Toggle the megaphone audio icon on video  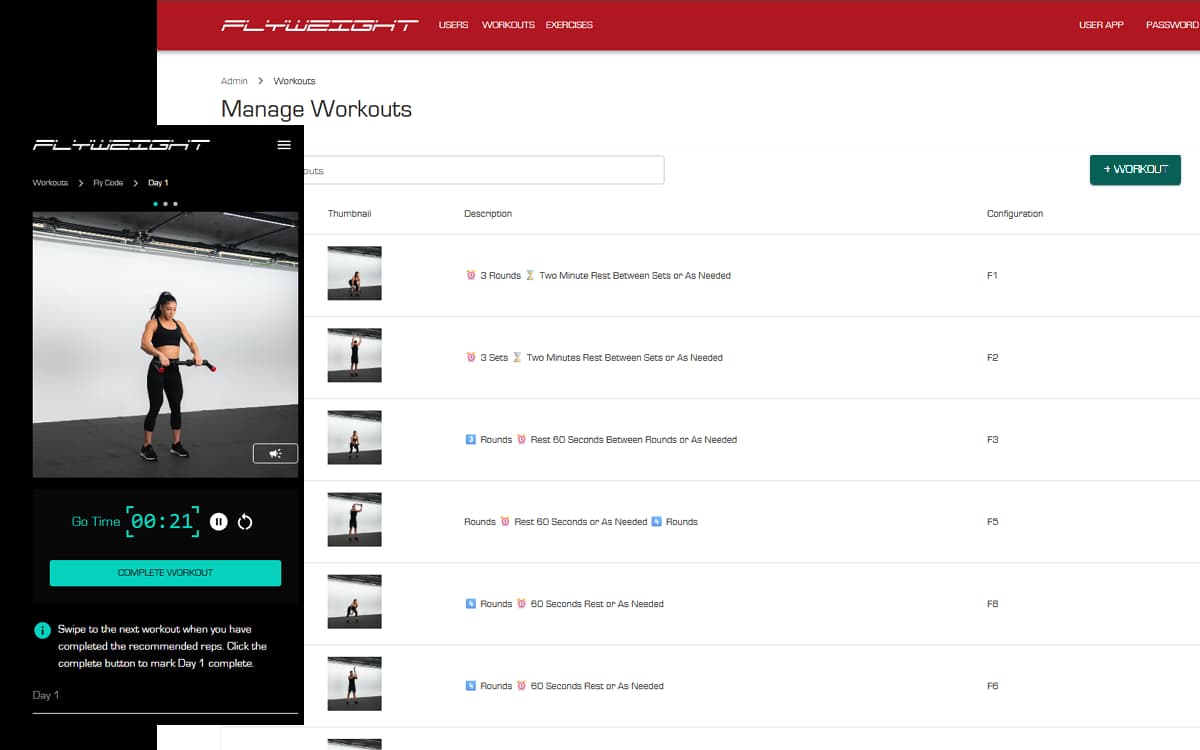[x=275, y=454]
